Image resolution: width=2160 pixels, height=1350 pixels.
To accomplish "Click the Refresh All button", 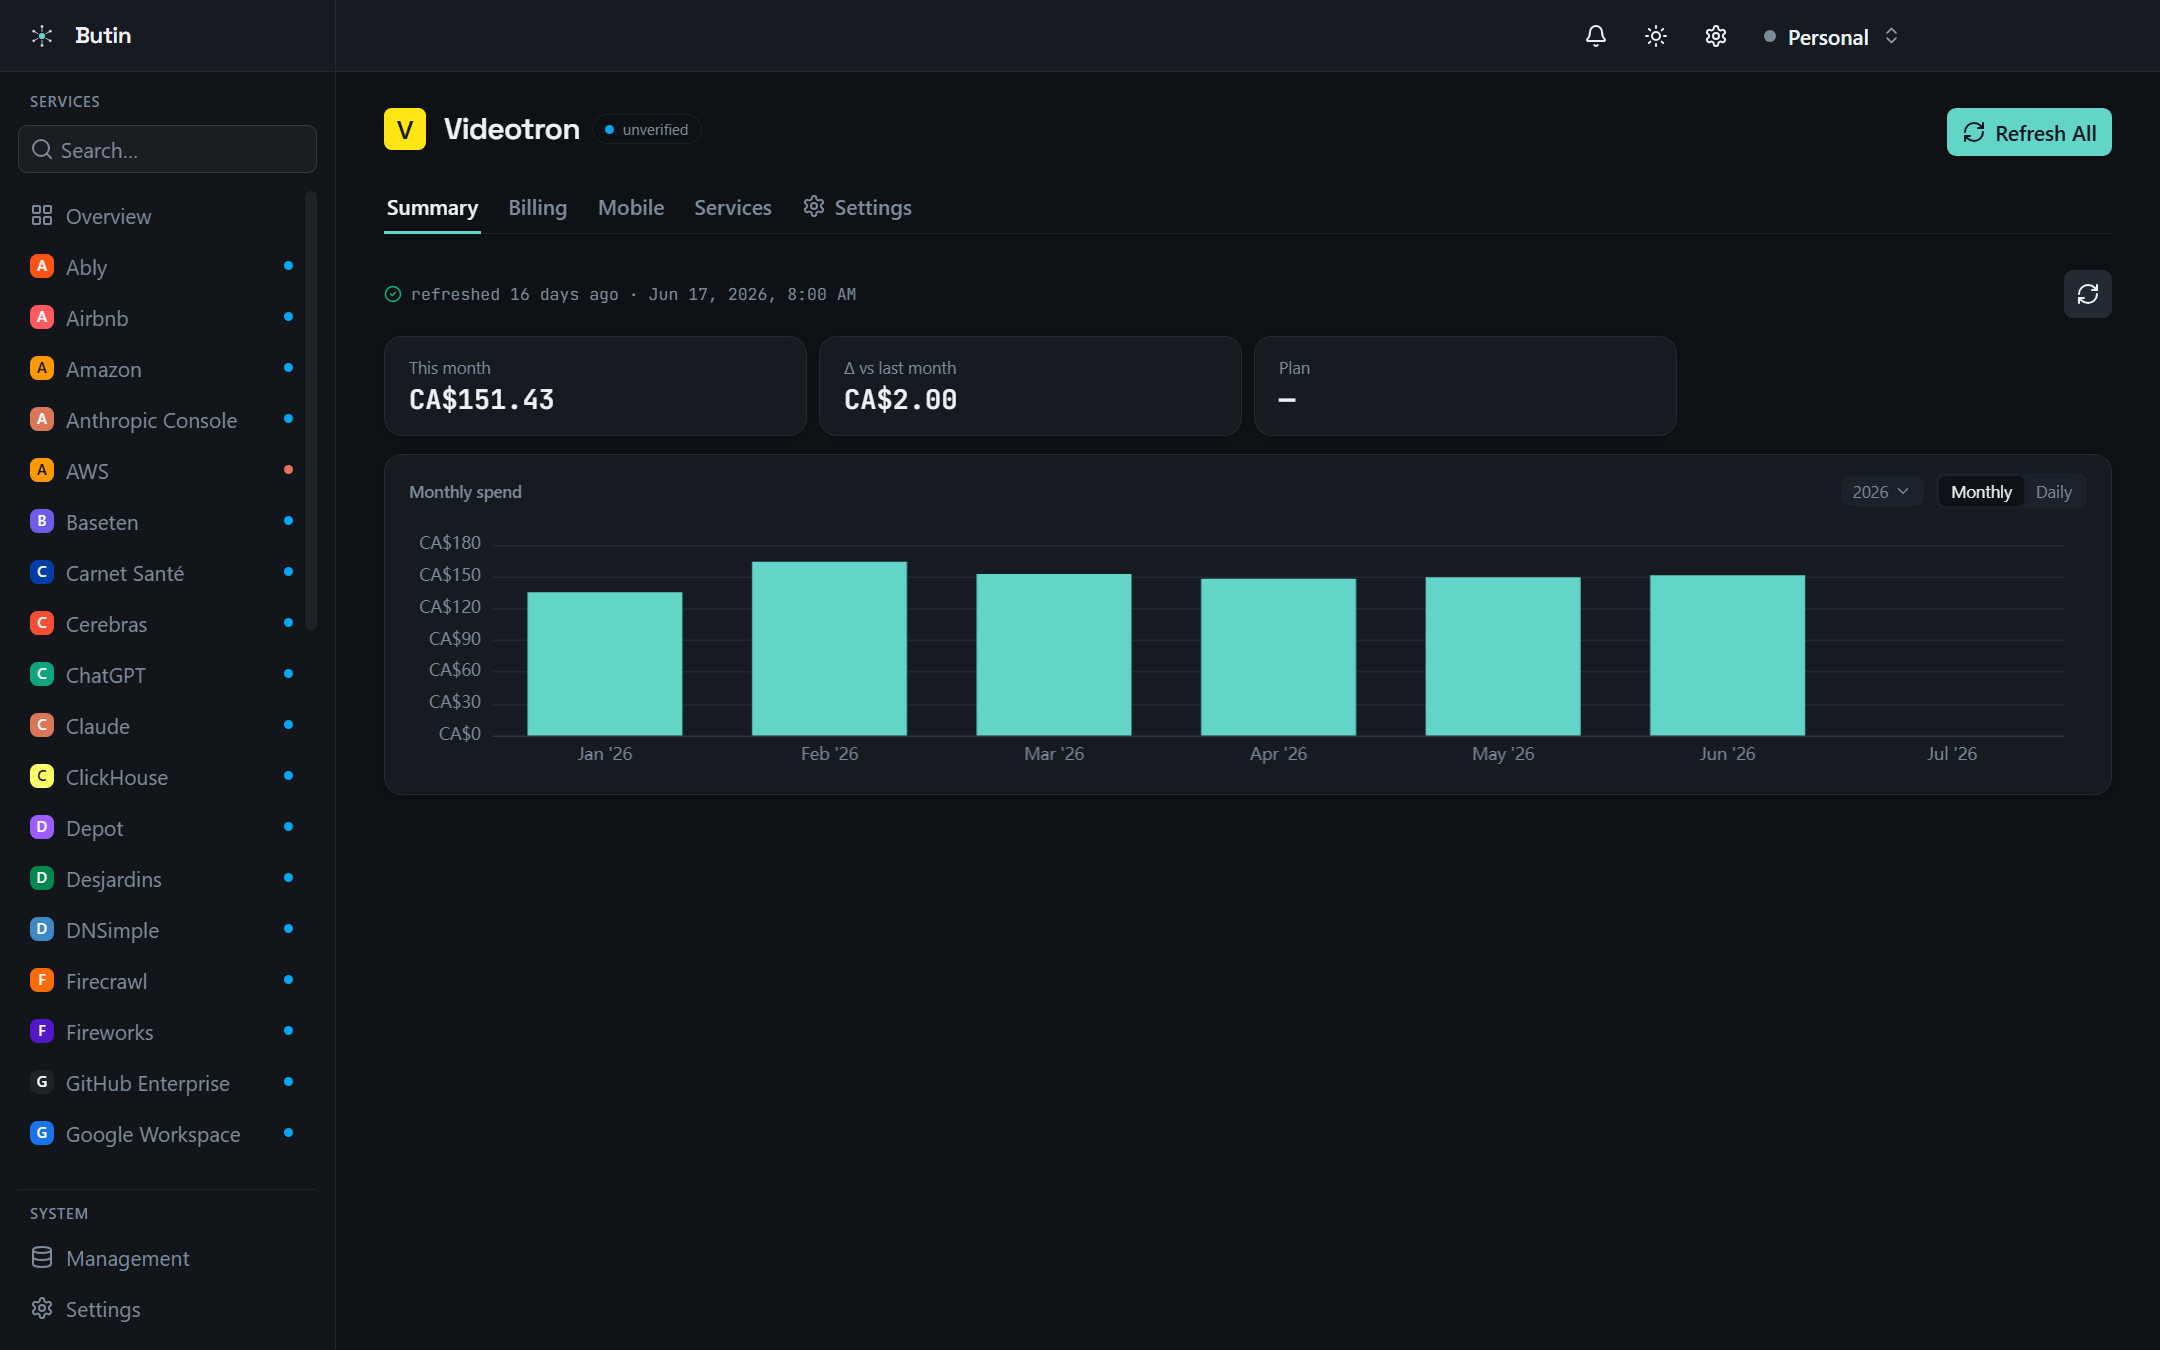I will [2029, 132].
